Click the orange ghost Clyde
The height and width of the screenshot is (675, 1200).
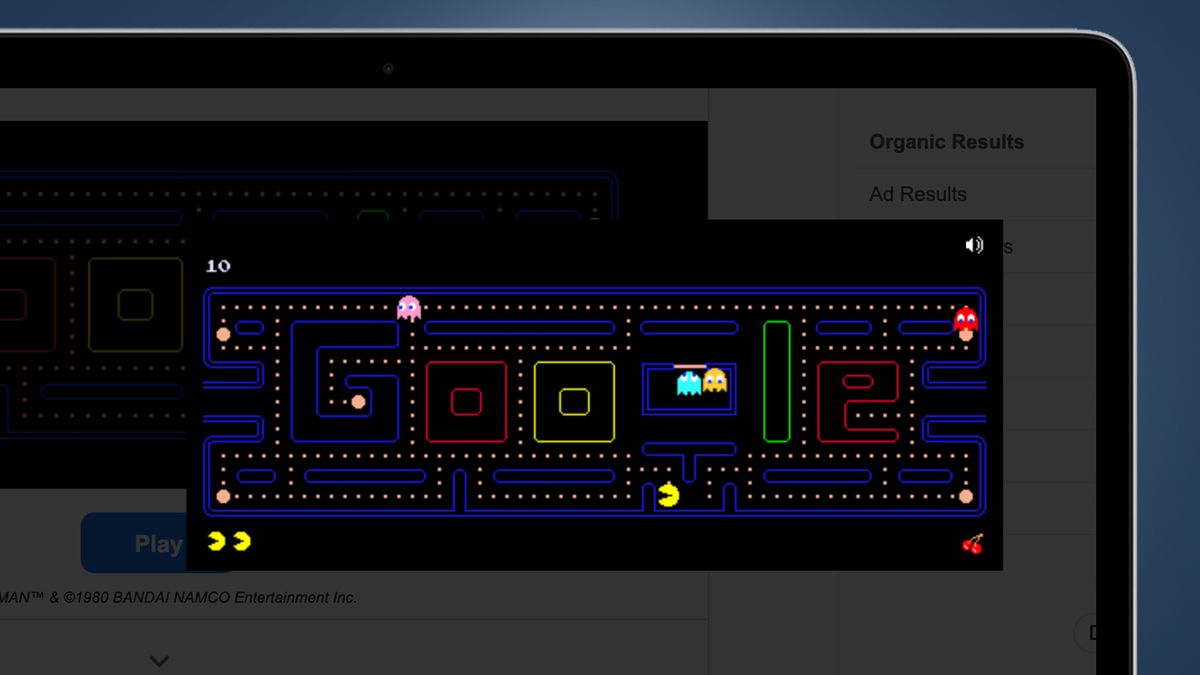[x=714, y=381]
